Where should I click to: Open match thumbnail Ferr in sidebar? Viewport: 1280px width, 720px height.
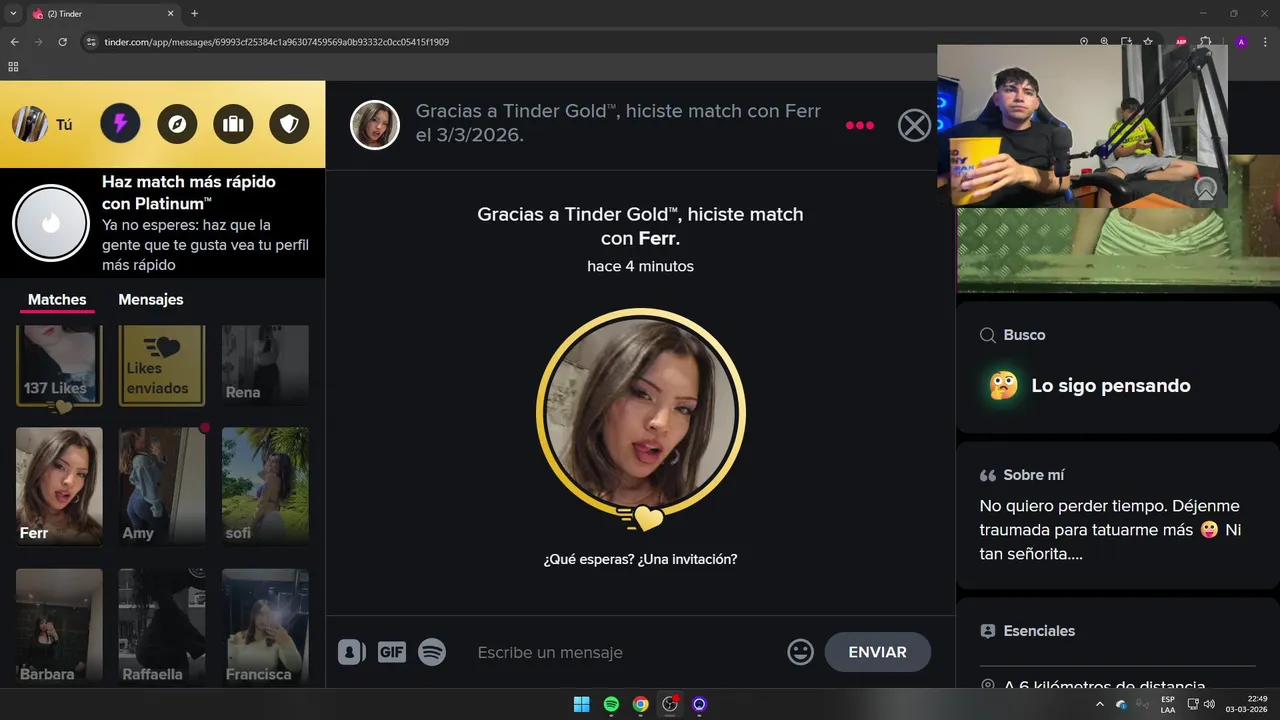pos(59,487)
